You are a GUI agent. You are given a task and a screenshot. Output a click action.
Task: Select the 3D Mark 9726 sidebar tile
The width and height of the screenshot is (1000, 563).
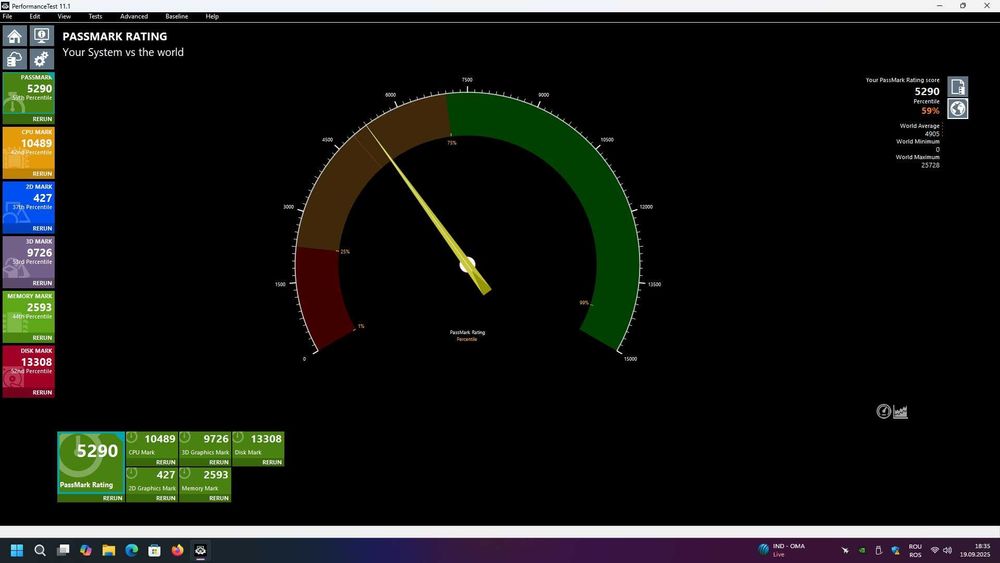29,258
